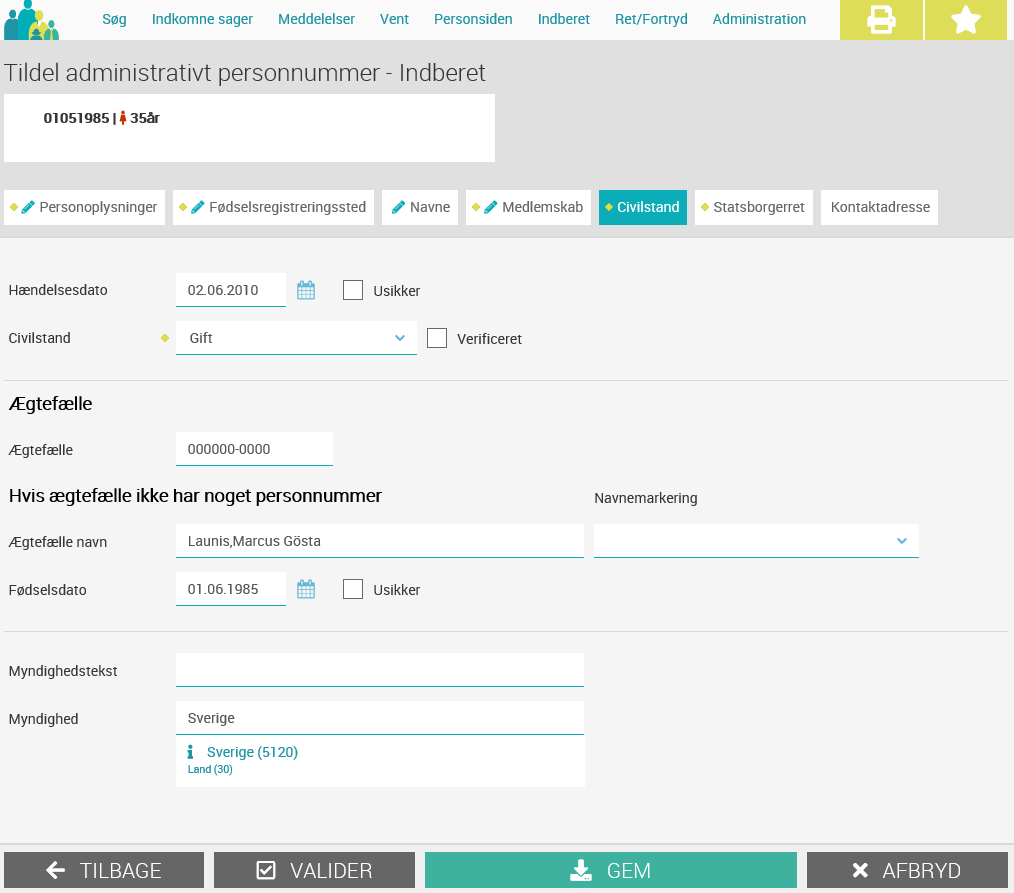The image size is (1014, 893).
Task: Click pencil icon on Navne tab
Action: click(x=399, y=207)
